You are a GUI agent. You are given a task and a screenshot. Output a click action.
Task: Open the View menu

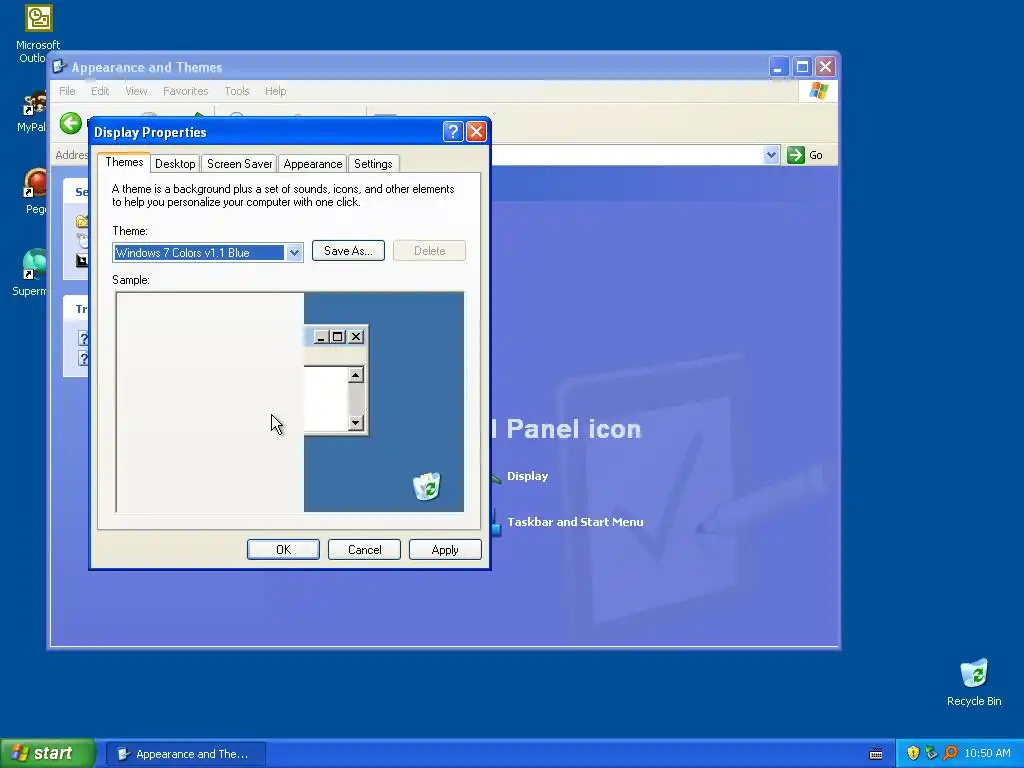coord(136,91)
